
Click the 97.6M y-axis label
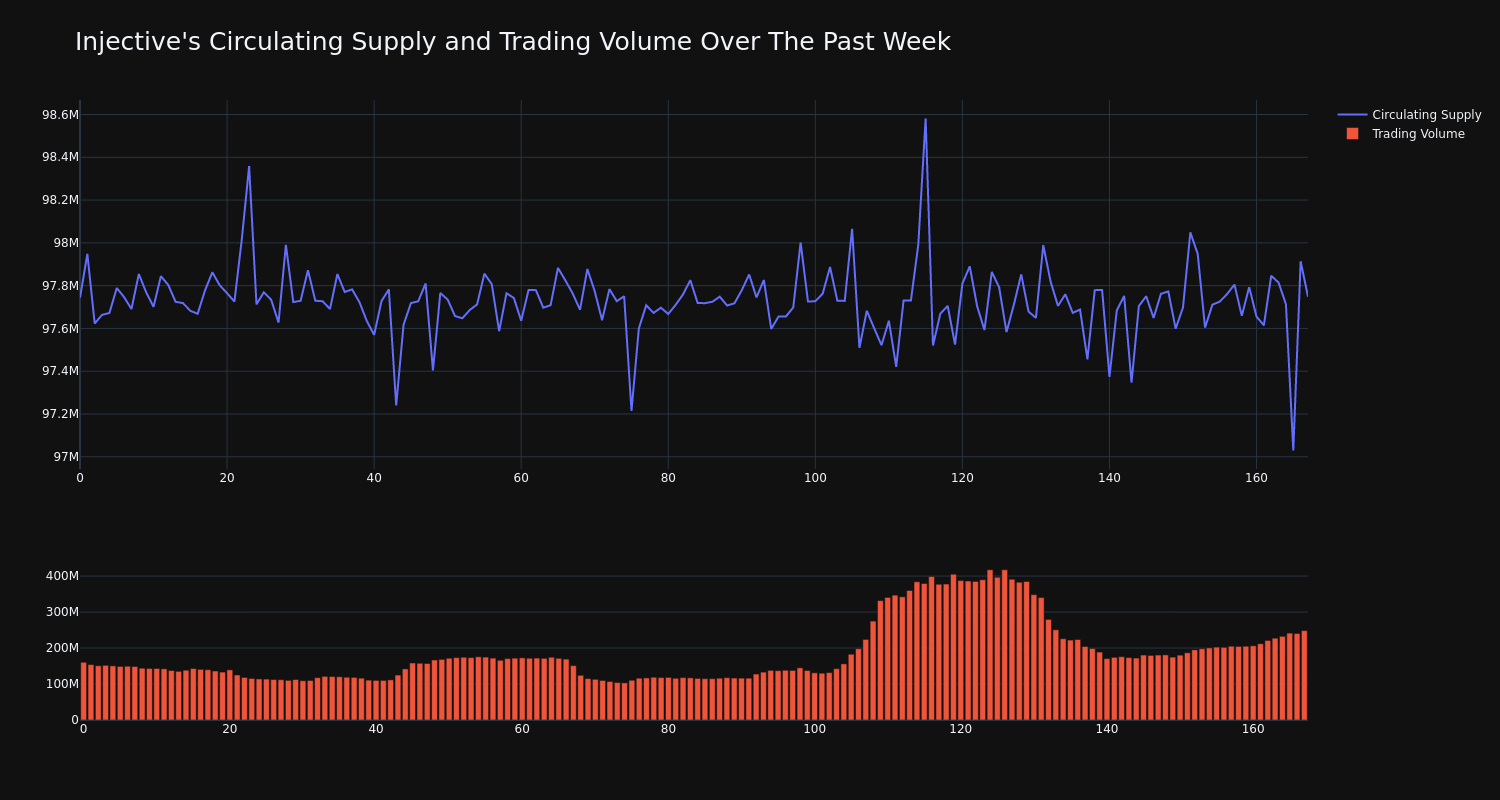point(60,329)
